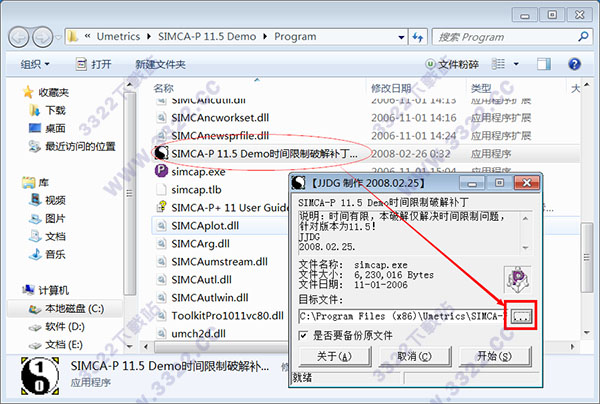Image resolution: width=600 pixels, height=404 pixels.
Task: Select umch2d.dll file
Action: pos(198,334)
